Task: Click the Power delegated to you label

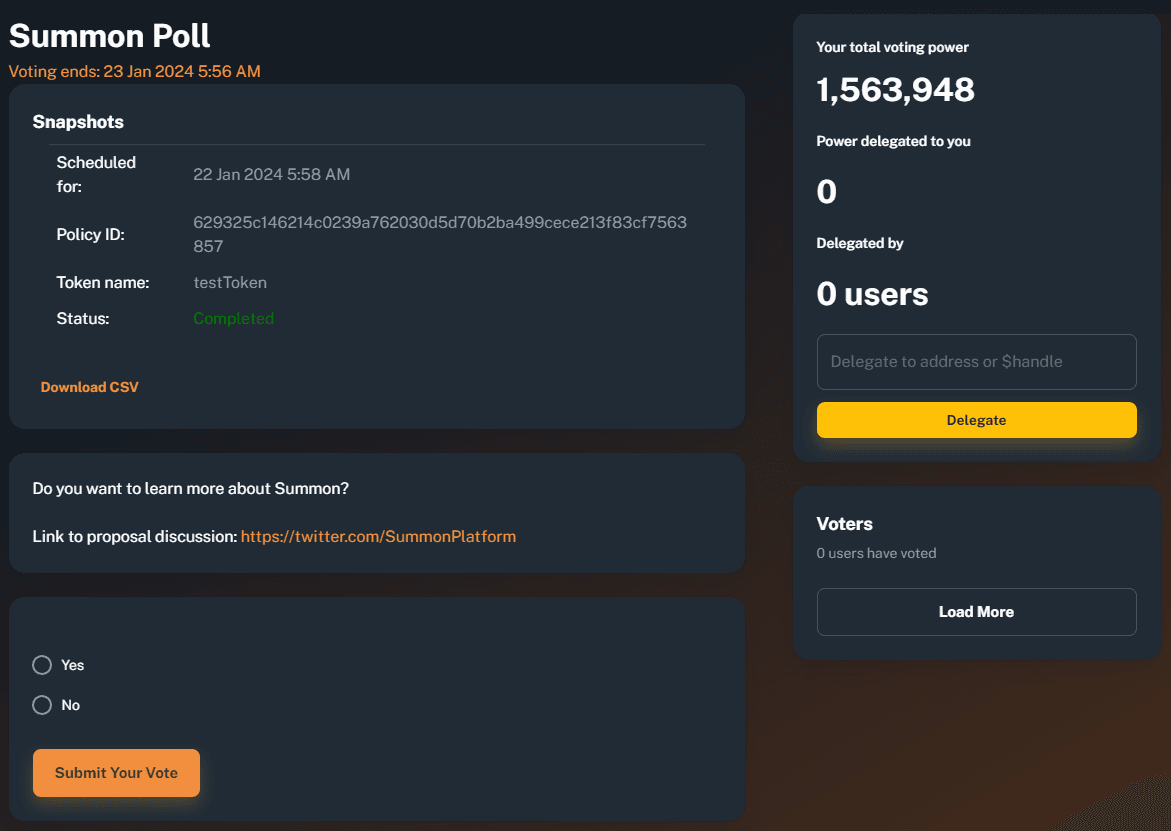Action: coord(893,141)
